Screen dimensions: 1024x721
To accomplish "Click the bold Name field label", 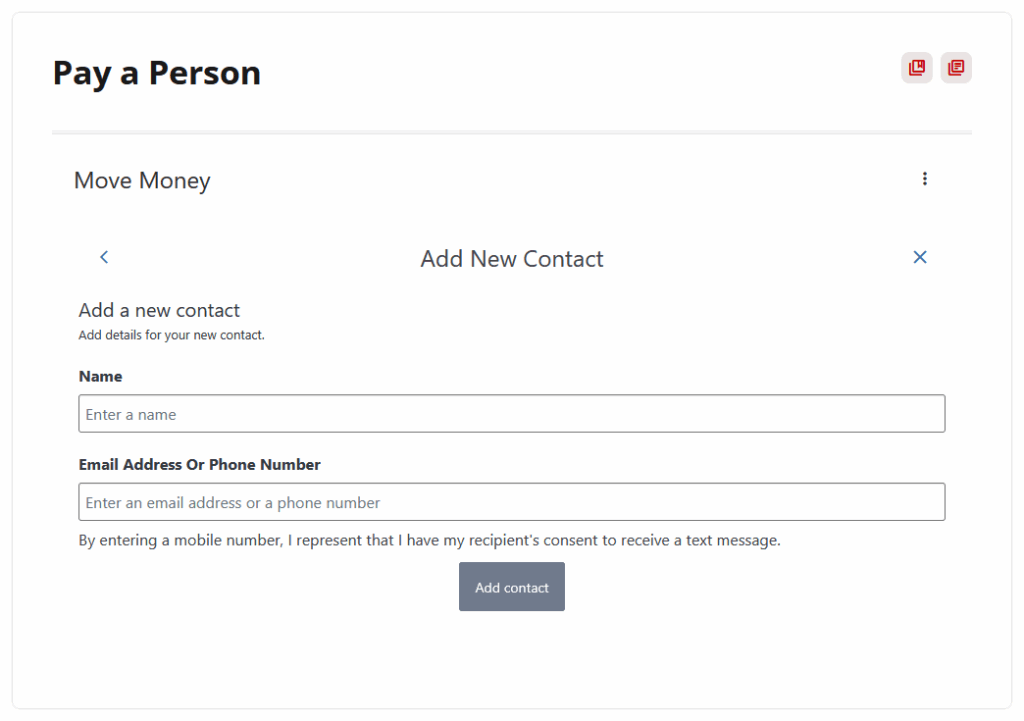I will 100,377.
